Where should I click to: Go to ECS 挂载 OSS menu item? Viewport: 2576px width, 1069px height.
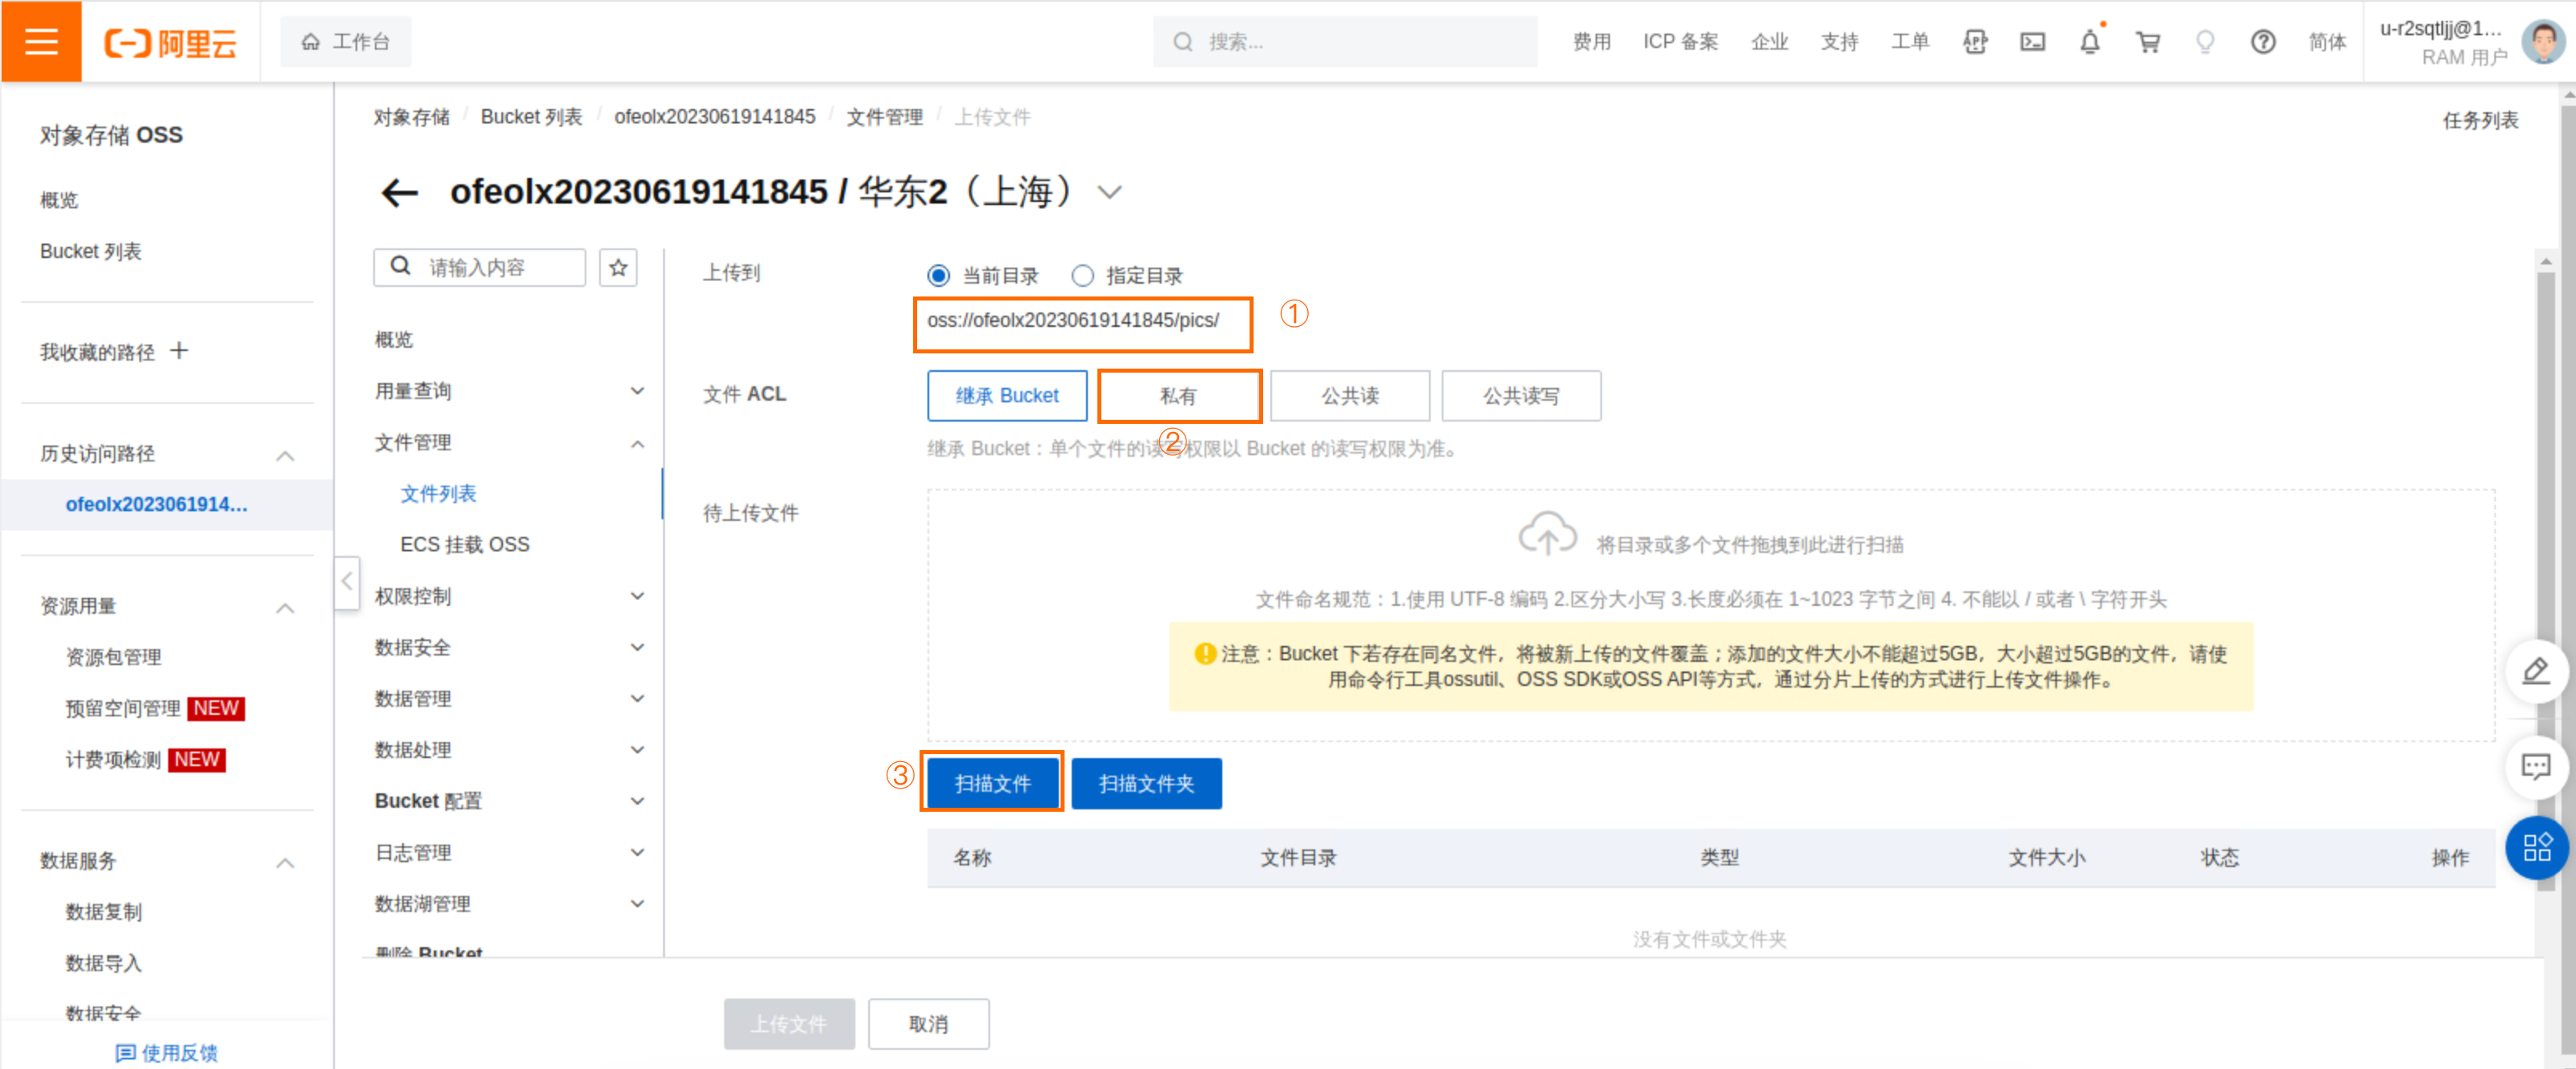tap(464, 544)
